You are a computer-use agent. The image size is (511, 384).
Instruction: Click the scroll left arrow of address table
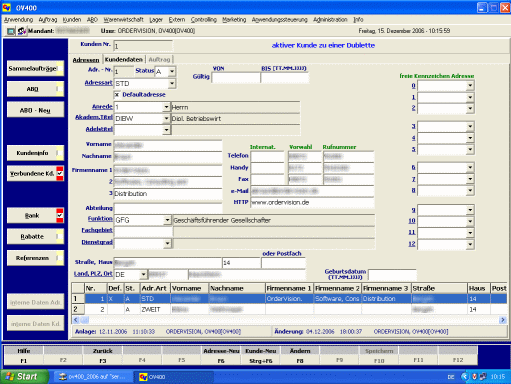[x=76, y=320]
